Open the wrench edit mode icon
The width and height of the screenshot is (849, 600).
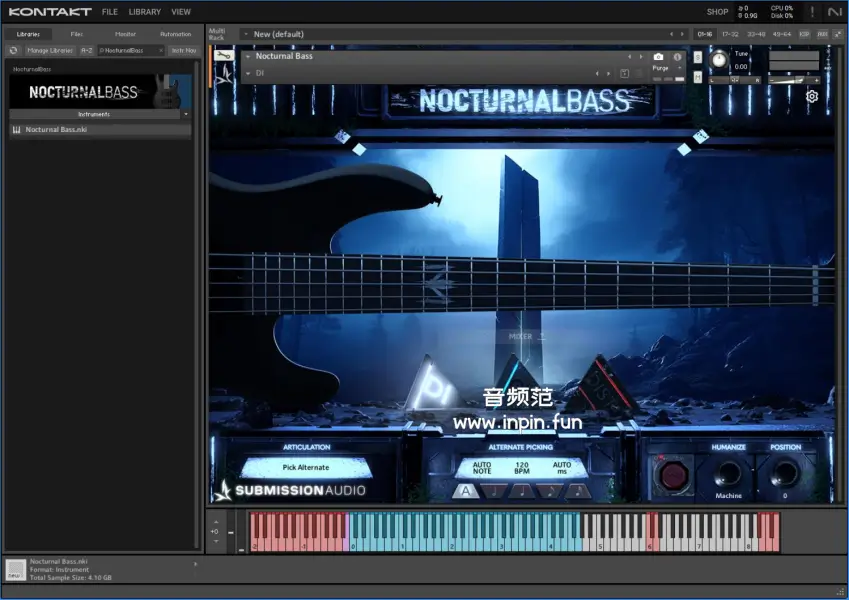tap(224, 55)
